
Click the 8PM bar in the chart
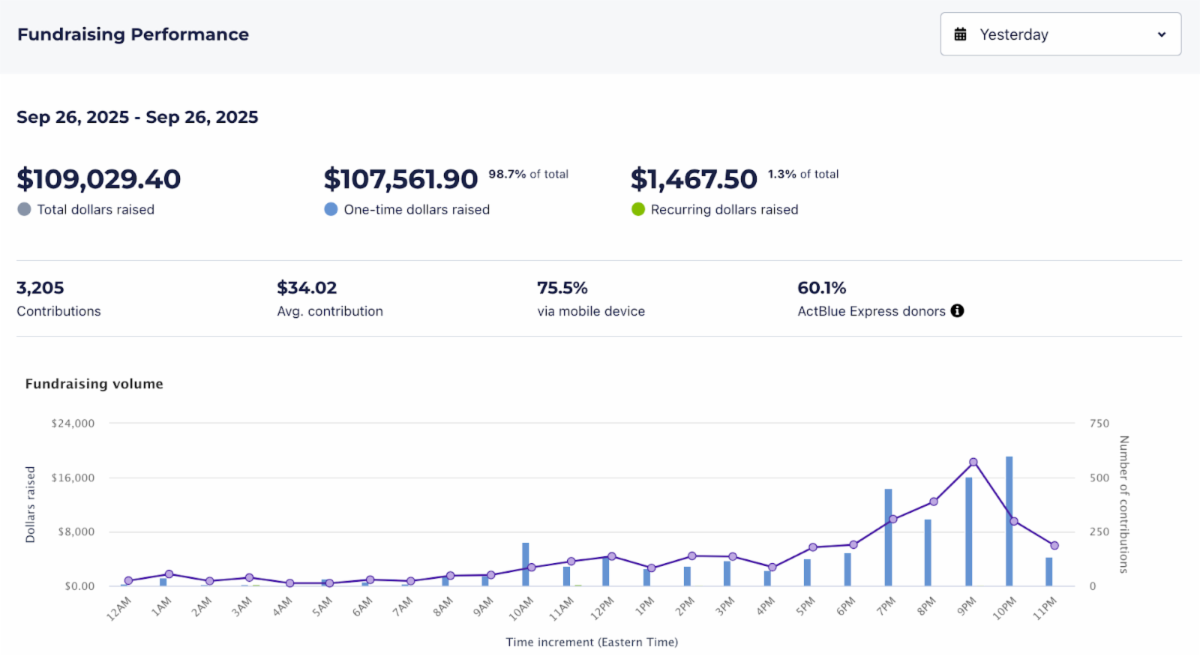(x=928, y=553)
